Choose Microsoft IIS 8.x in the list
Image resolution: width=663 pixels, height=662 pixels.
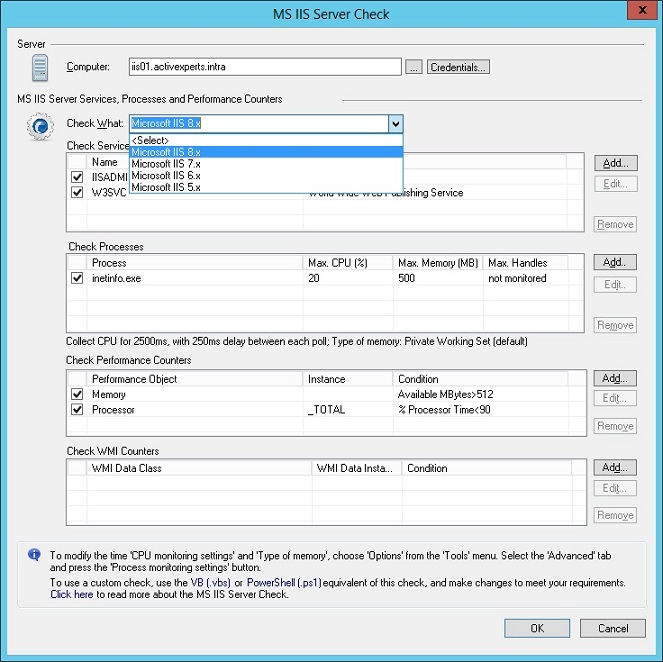click(x=266, y=152)
